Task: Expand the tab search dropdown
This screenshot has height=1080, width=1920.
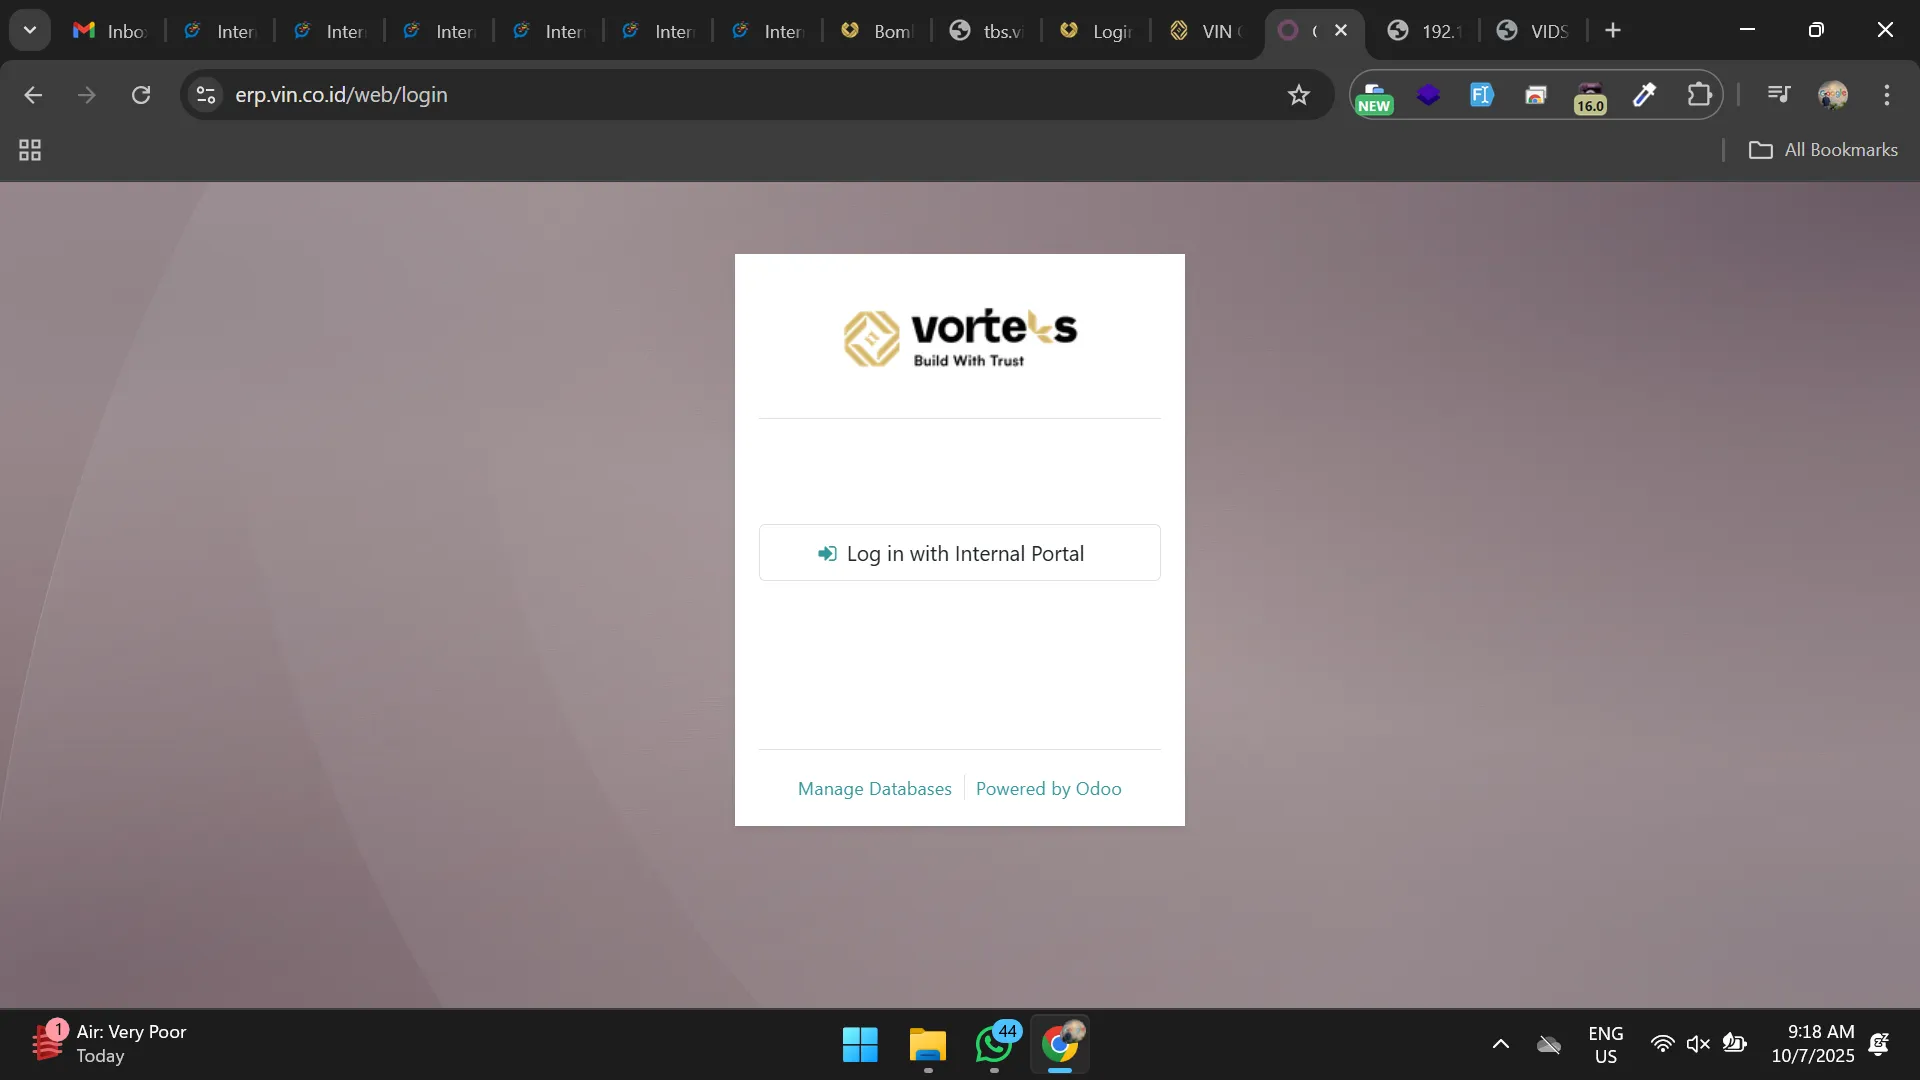Action: (30, 30)
